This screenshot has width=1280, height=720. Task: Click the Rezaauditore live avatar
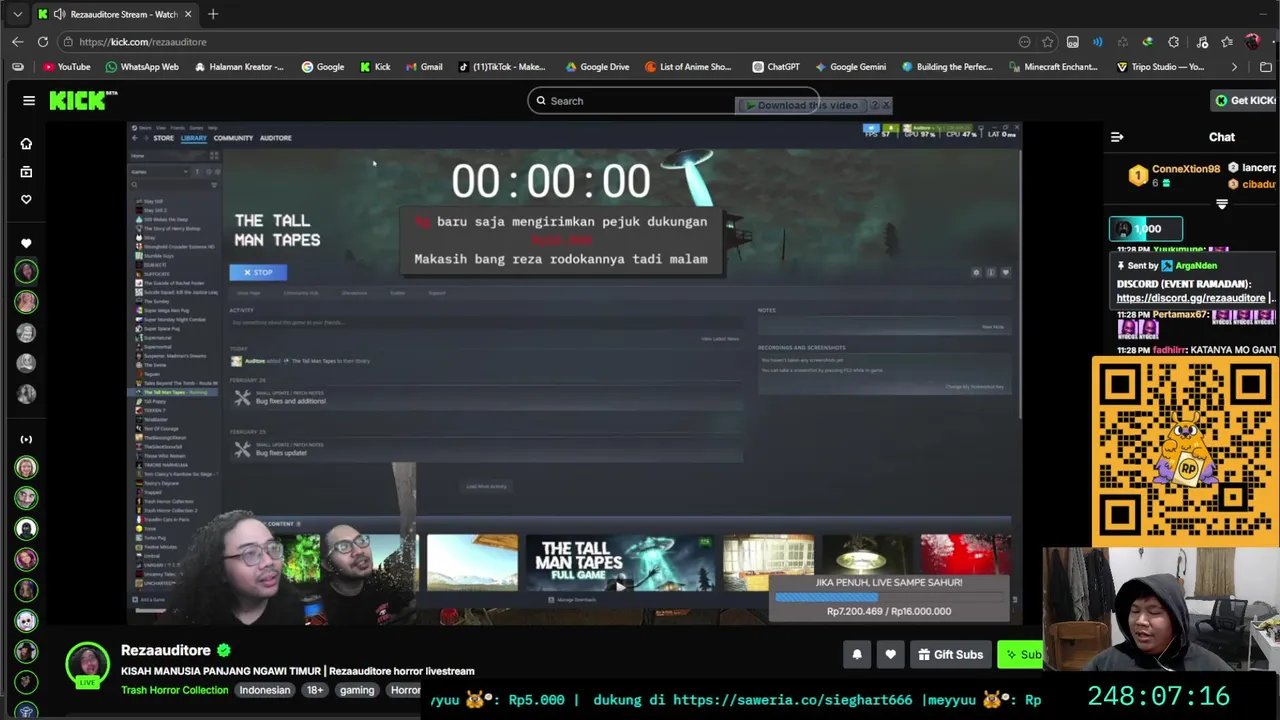point(87,664)
